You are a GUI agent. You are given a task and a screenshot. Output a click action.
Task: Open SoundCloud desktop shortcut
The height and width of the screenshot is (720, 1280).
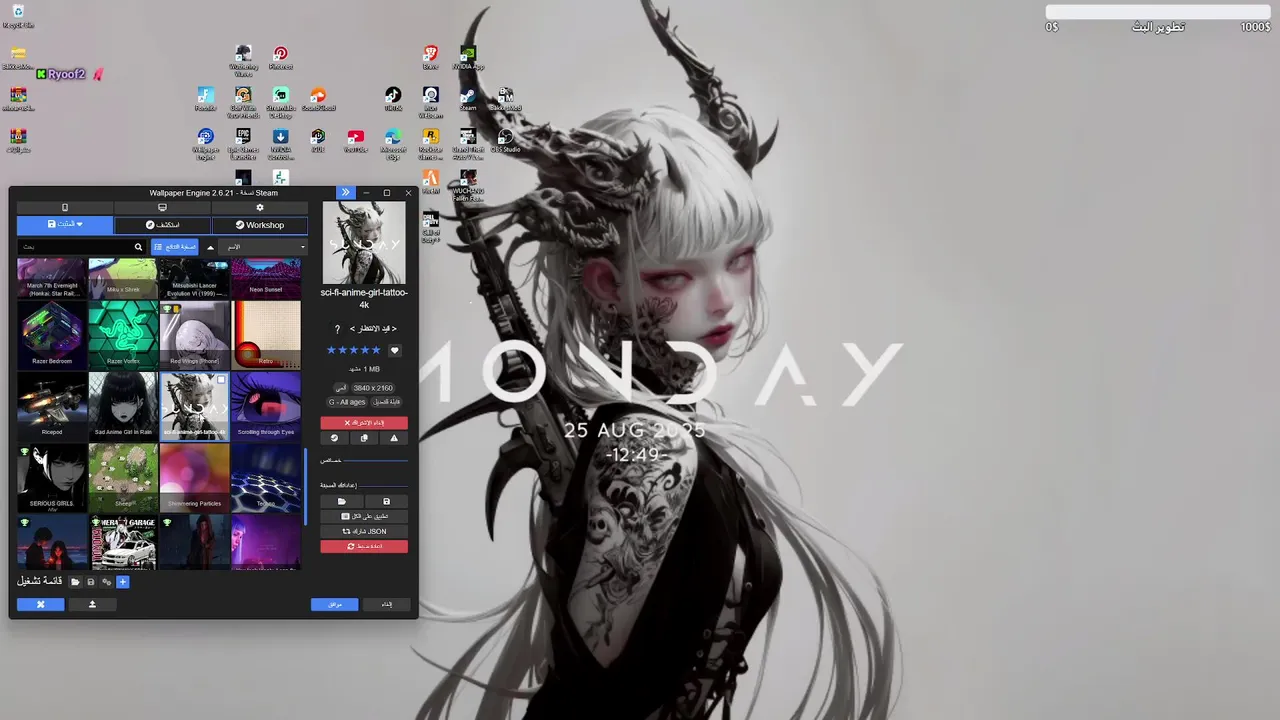[x=318, y=100]
